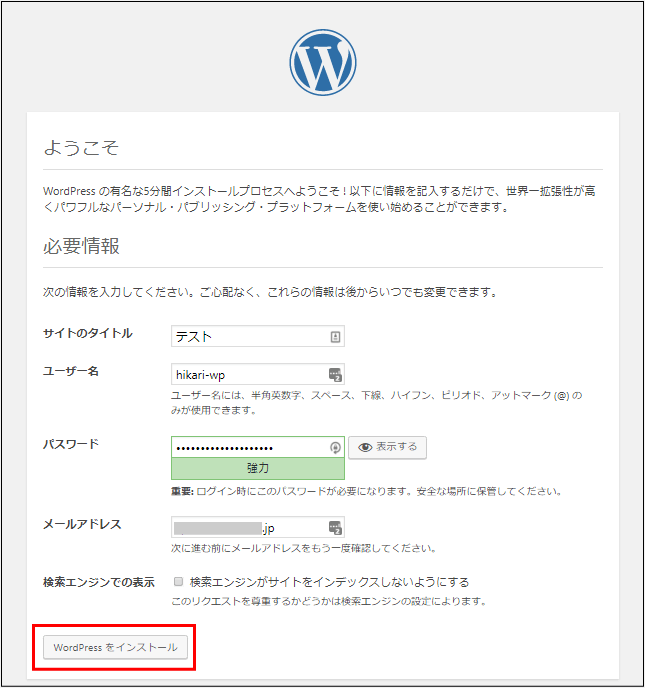Click the WordPress をインストール button
Screen dimensions: 645x688
click(115, 647)
